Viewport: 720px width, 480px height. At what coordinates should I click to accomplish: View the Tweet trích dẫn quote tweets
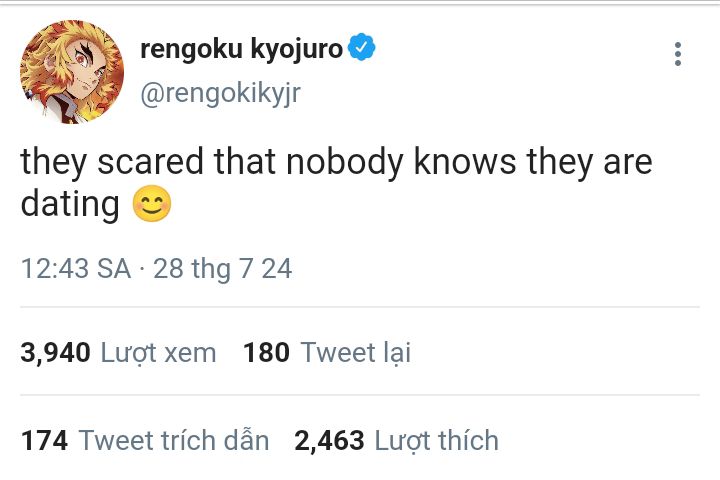(173, 440)
